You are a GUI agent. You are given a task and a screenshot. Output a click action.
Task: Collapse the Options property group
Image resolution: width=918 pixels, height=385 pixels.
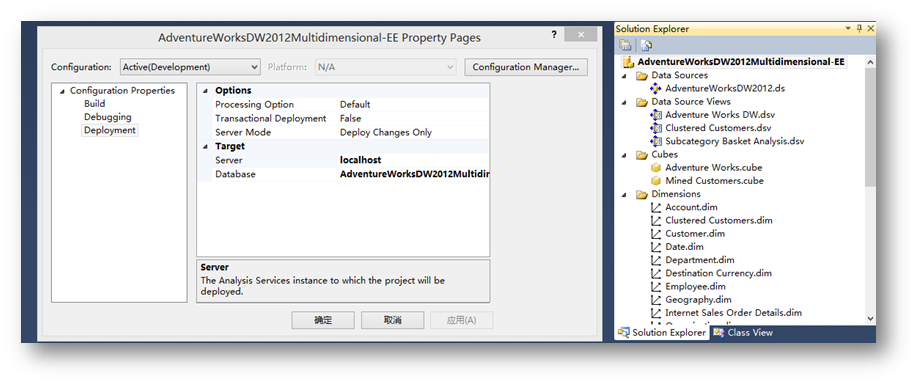205,91
